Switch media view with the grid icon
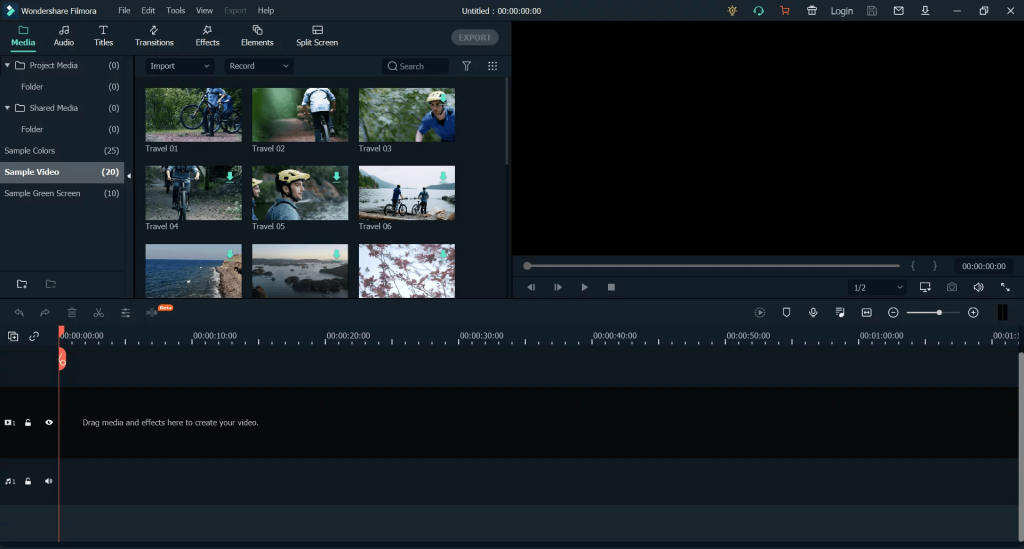The height and width of the screenshot is (549, 1024). coord(492,66)
